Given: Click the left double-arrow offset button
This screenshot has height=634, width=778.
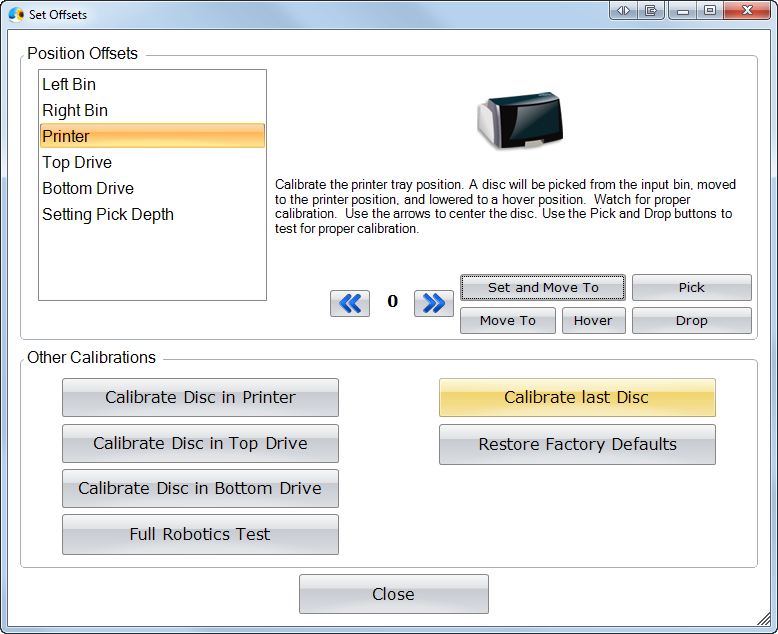Looking at the screenshot, I should [350, 303].
